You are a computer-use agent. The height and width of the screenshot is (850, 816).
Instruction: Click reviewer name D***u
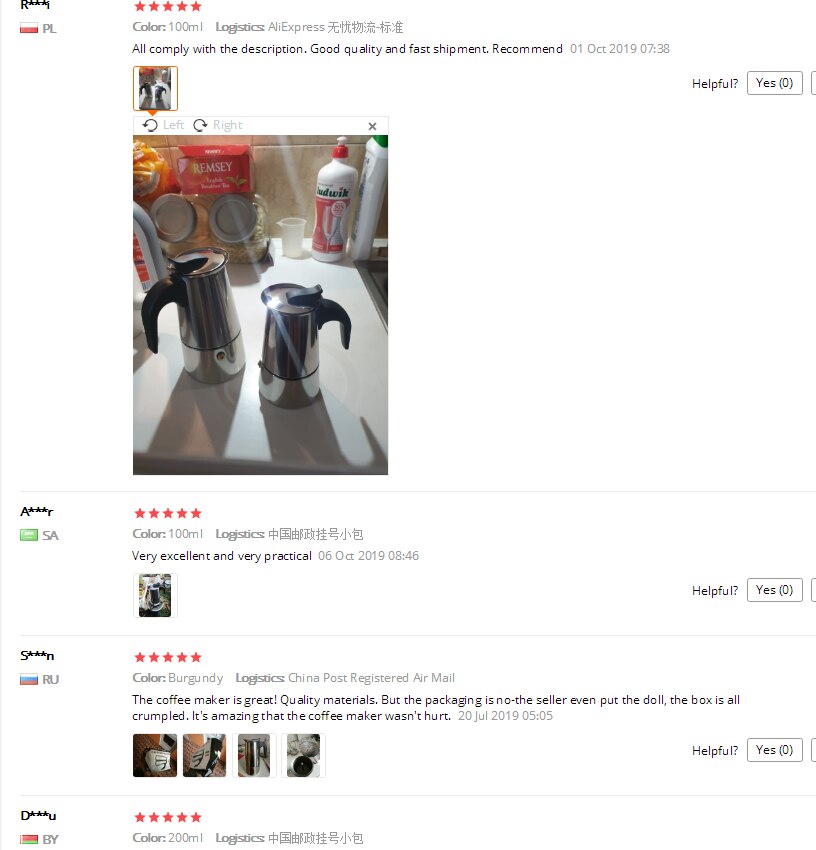38,815
